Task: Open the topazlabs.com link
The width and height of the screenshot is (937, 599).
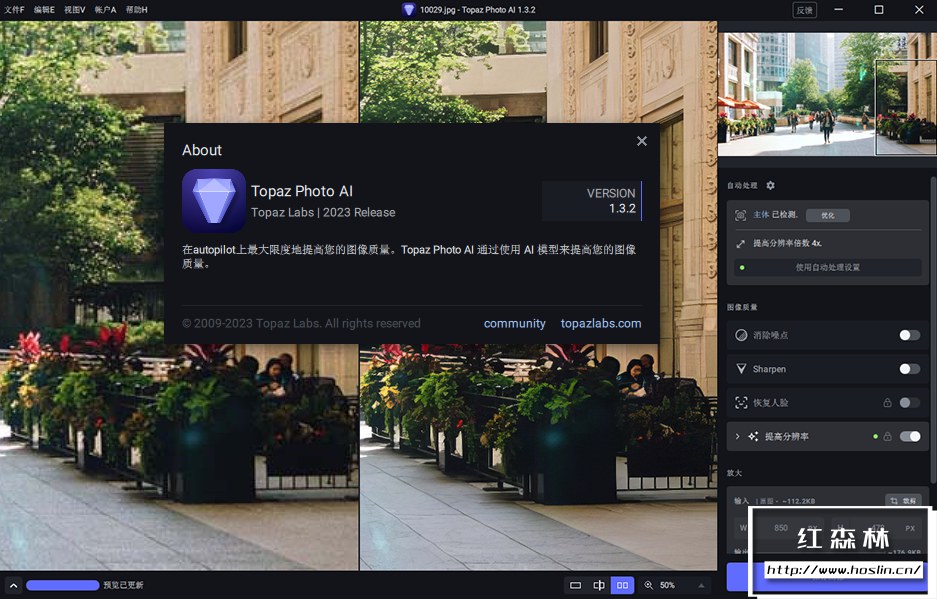Action: coord(601,323)
